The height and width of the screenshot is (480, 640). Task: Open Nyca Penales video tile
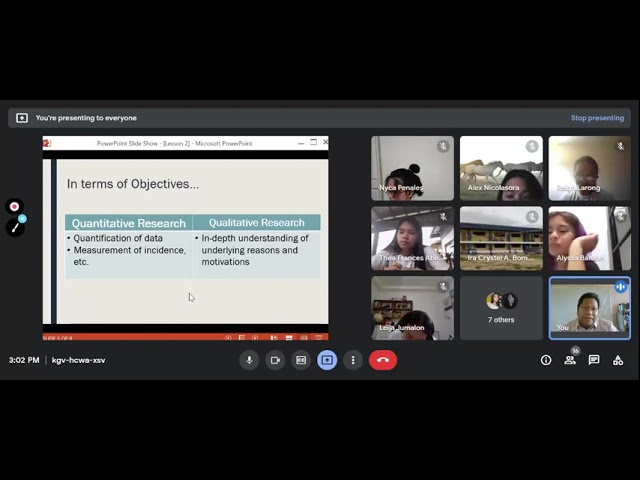(x=412, y=168)
